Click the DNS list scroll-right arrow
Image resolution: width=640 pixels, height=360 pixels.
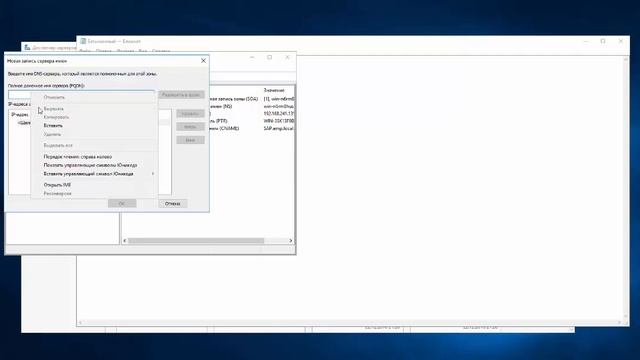[x=291, y=240]
